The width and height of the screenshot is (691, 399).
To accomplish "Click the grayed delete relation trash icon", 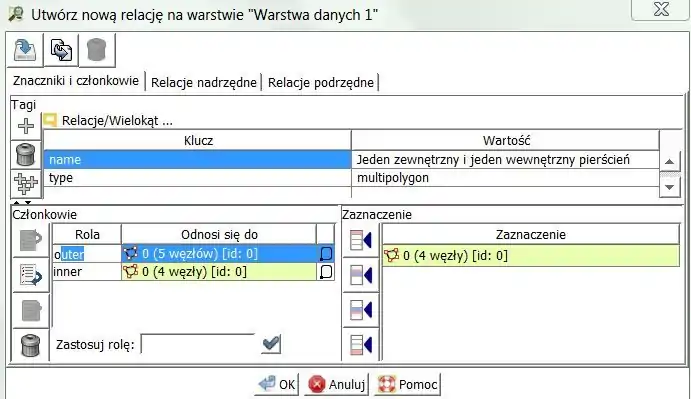I will click(x=97, y=50).
